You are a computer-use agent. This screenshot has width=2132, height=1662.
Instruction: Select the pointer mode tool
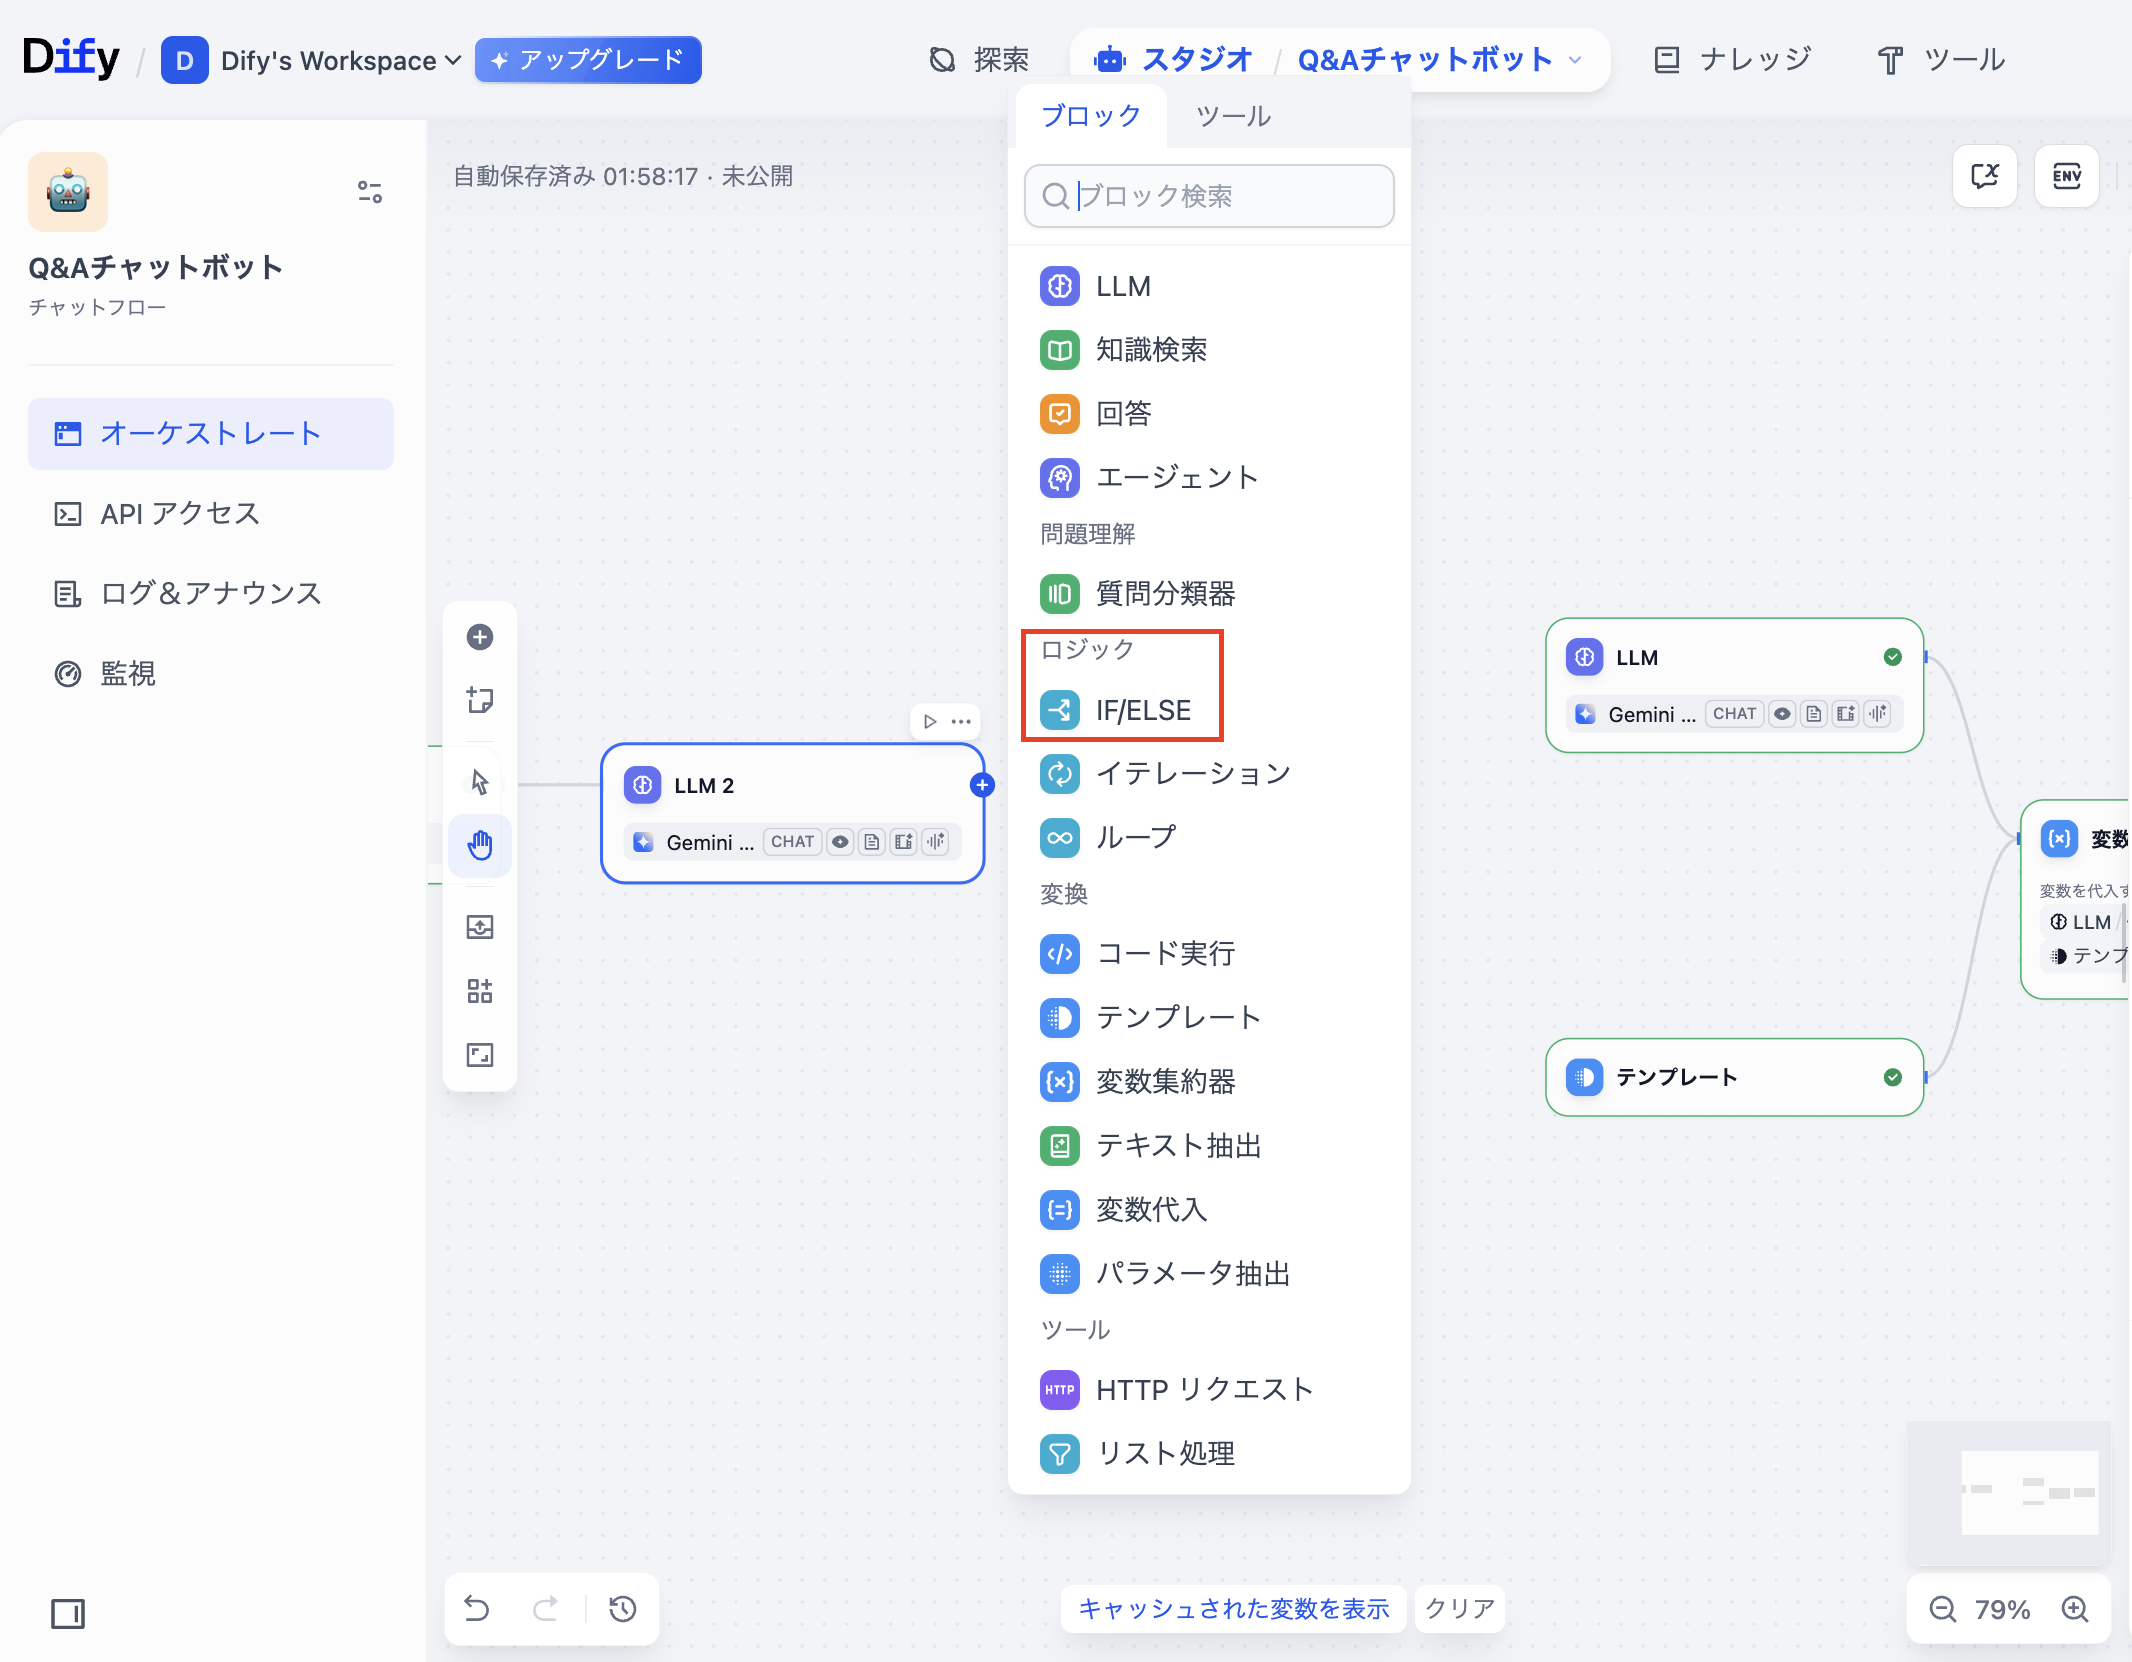[x=480, y=781]
